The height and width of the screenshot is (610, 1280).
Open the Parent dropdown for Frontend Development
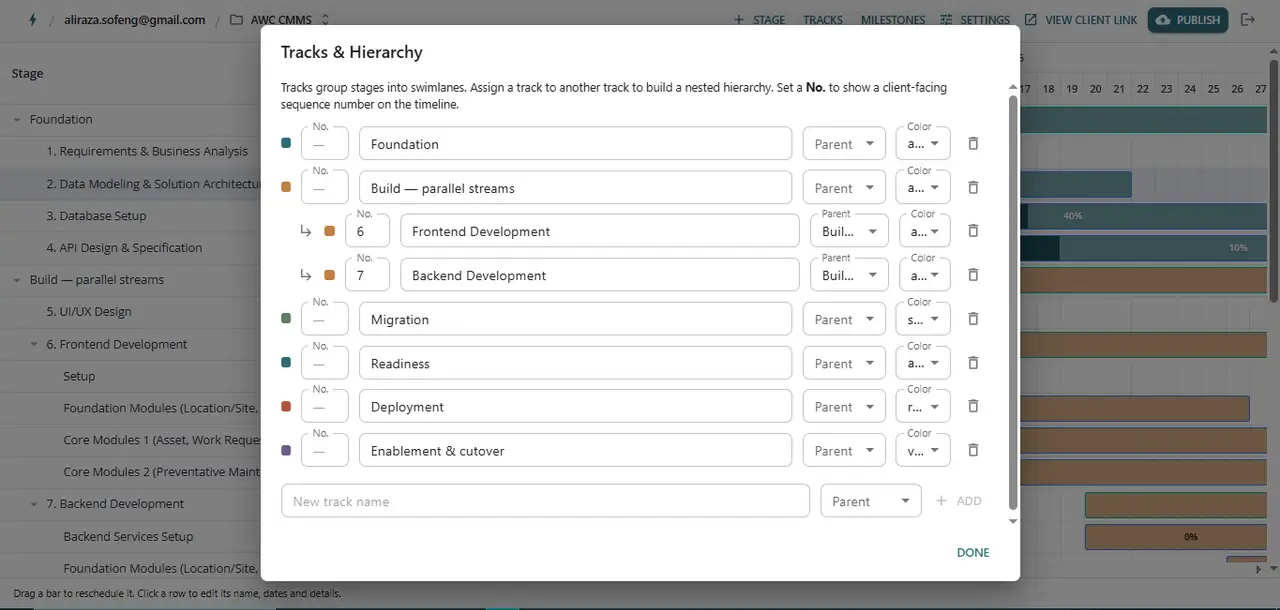[849, 231]
